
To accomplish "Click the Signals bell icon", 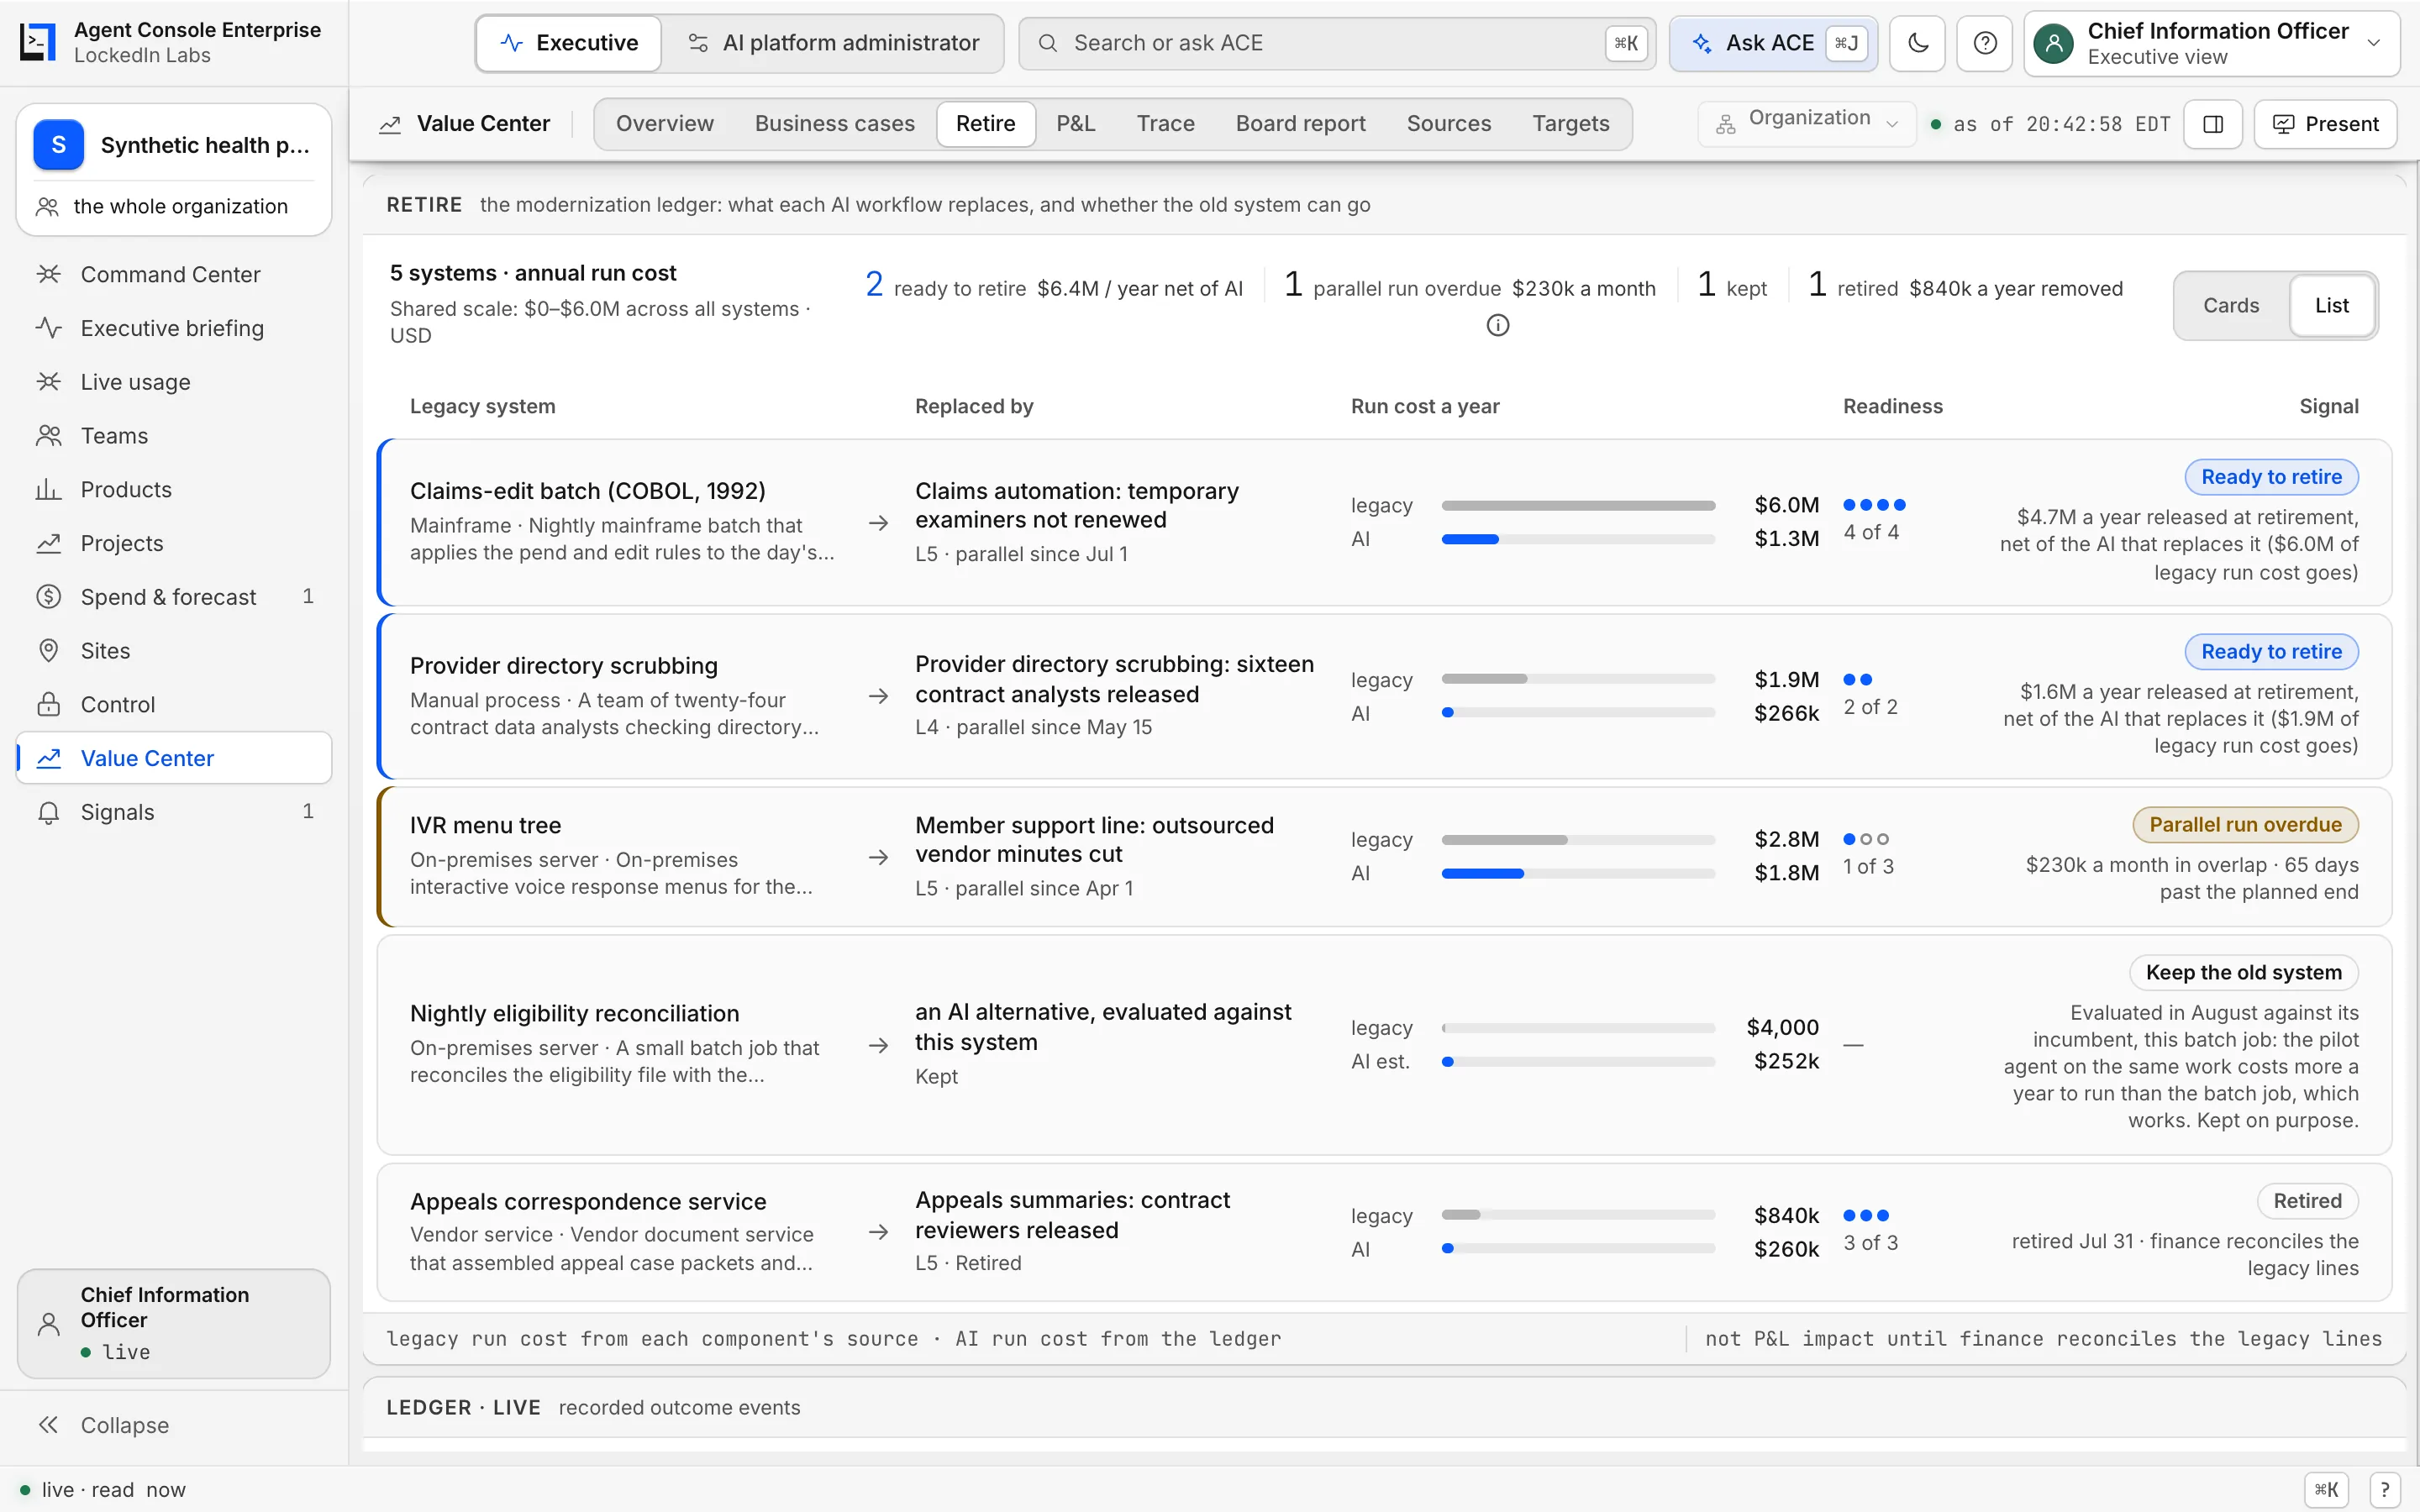I will coord(49,812).
